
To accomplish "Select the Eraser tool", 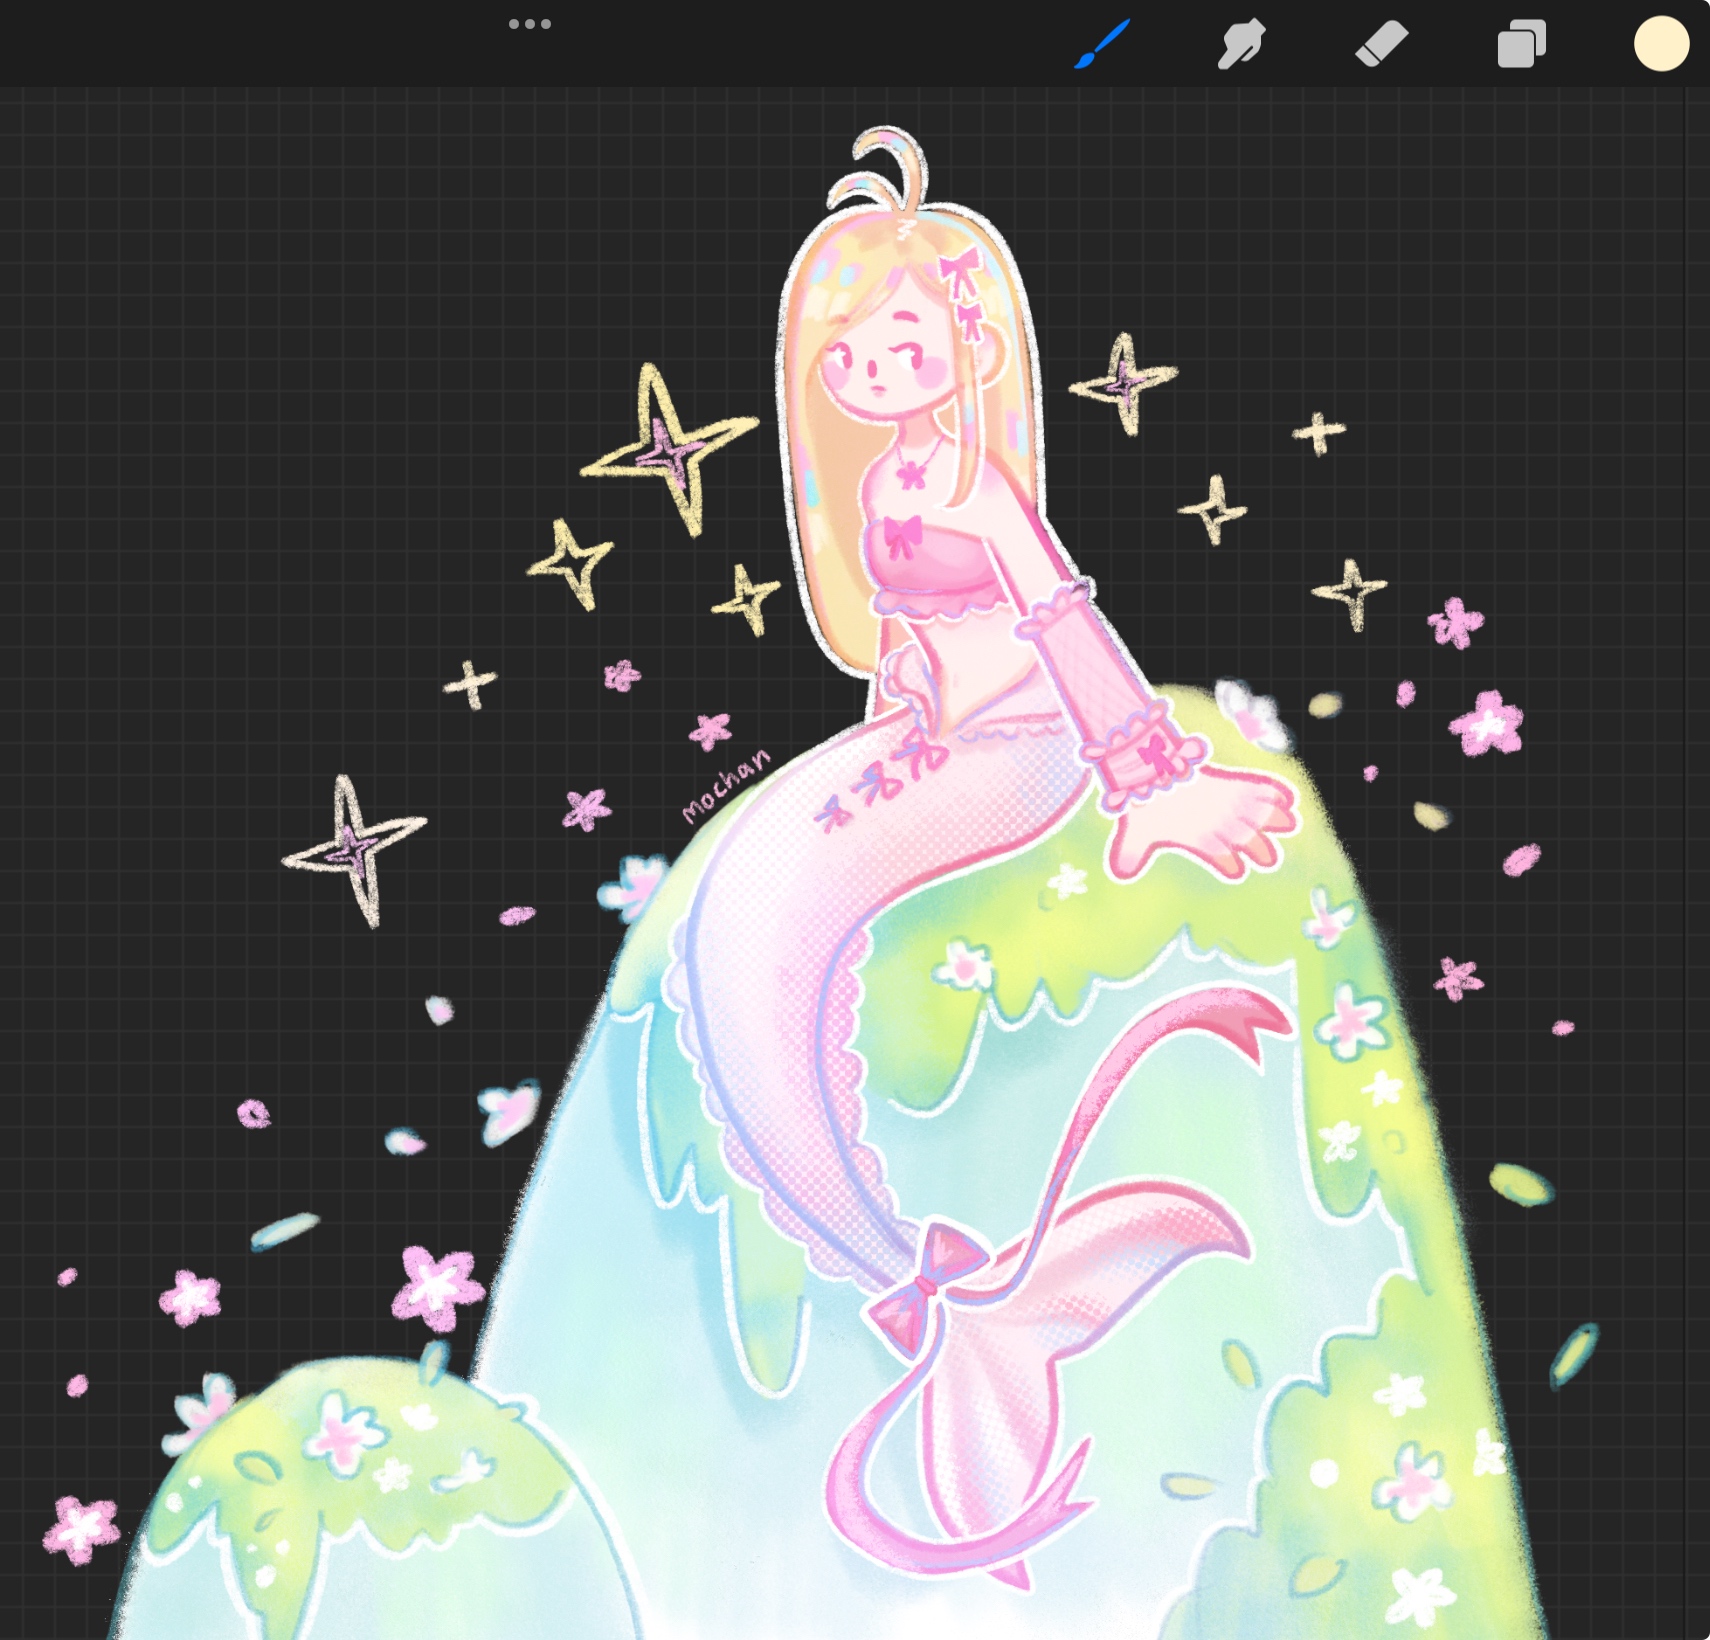I will 1381,44.
